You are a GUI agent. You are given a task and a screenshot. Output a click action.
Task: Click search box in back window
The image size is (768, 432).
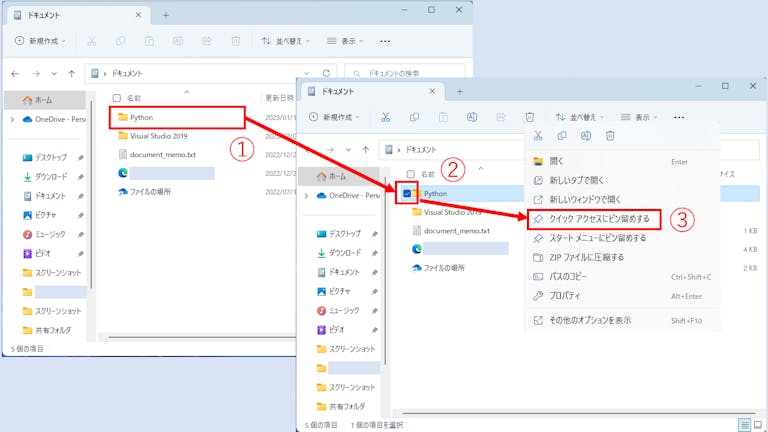click(405, 73)
